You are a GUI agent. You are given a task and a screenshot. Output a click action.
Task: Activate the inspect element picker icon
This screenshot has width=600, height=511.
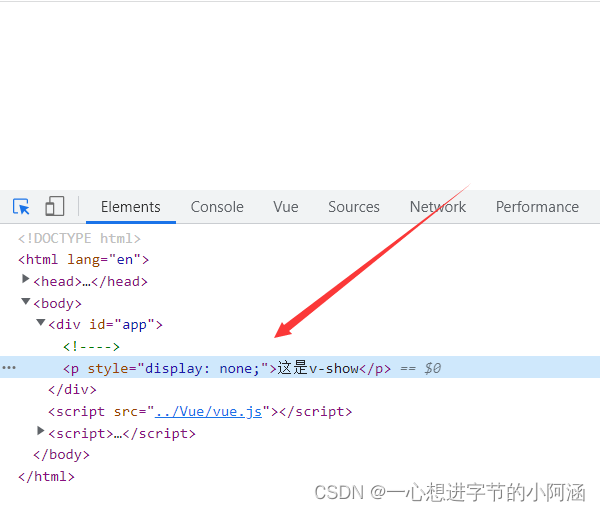21,207
